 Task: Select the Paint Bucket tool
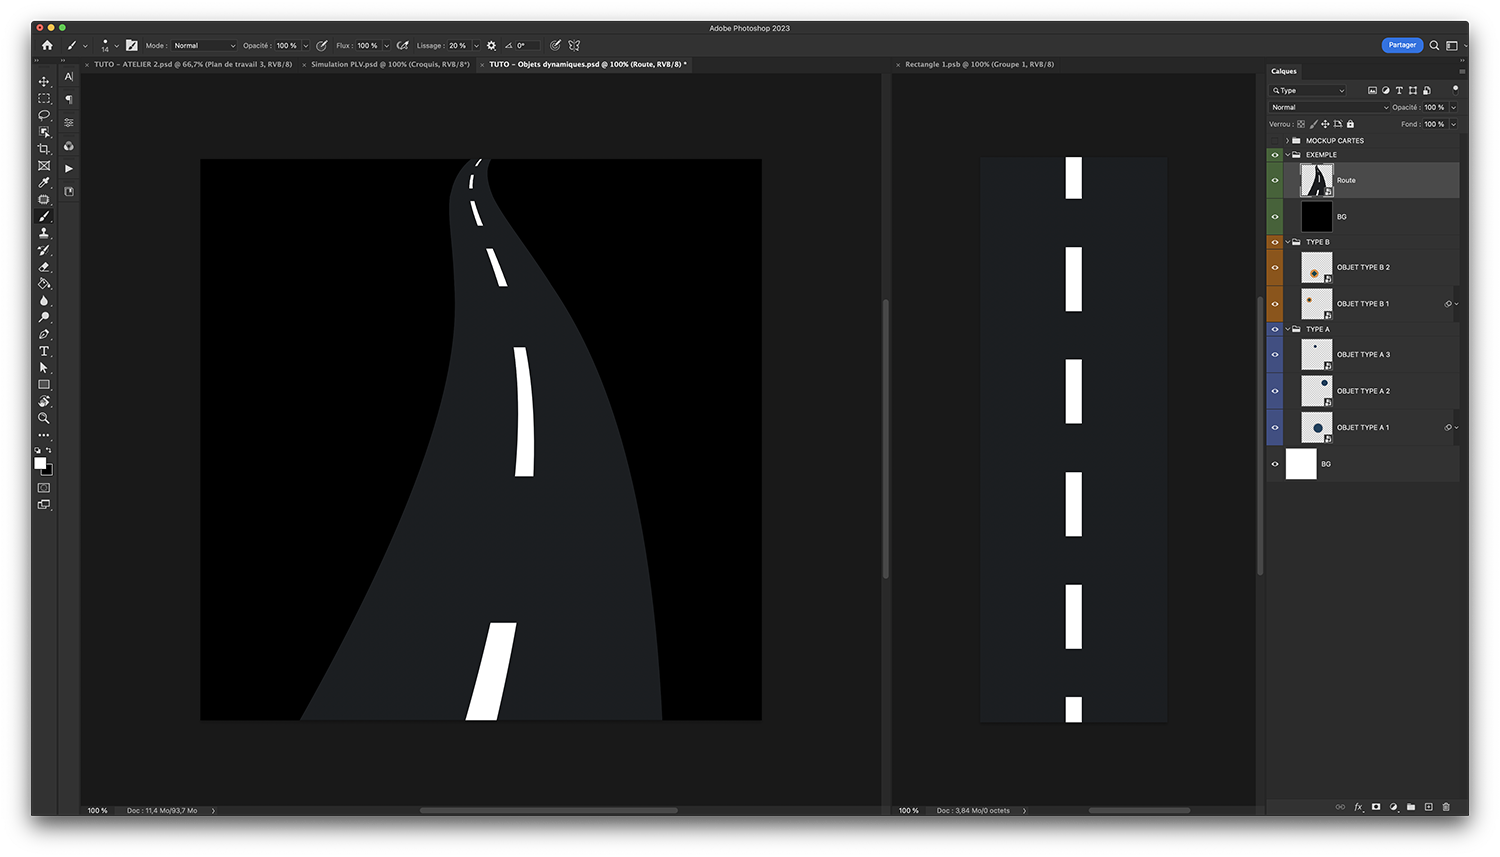pyautogui.click(x=44, y=284)
